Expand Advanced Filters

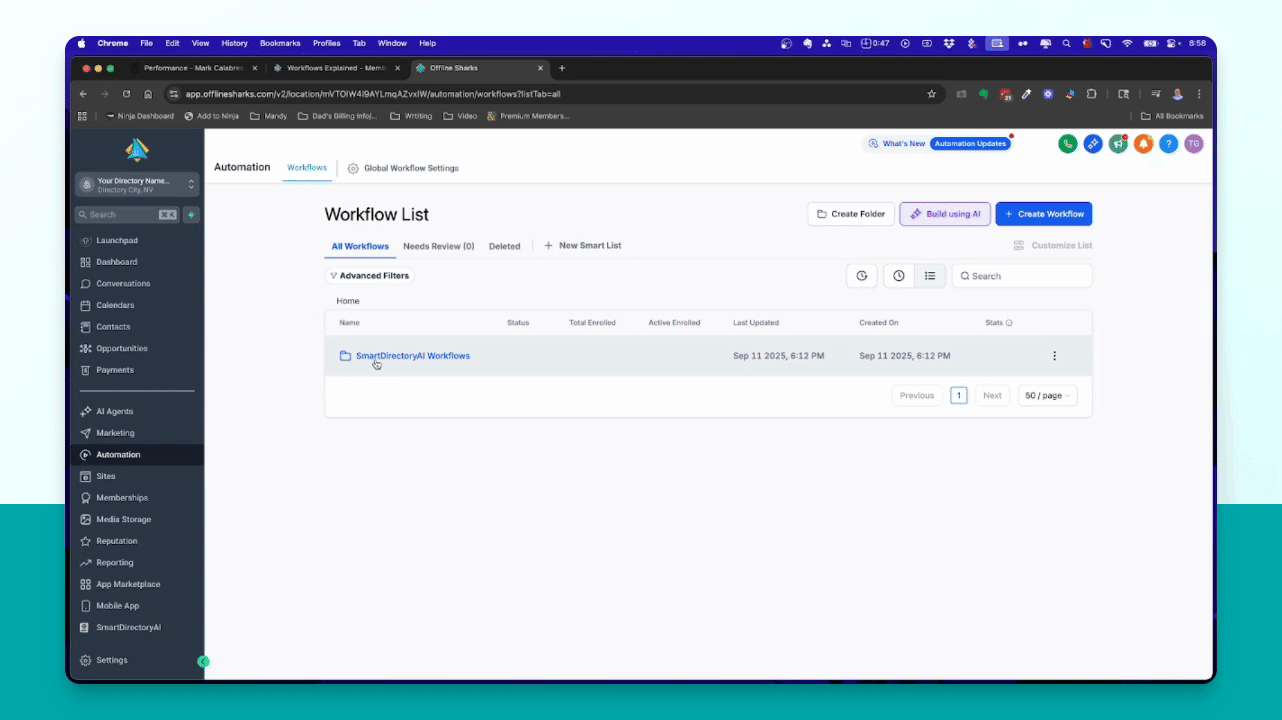pos(369,276)
